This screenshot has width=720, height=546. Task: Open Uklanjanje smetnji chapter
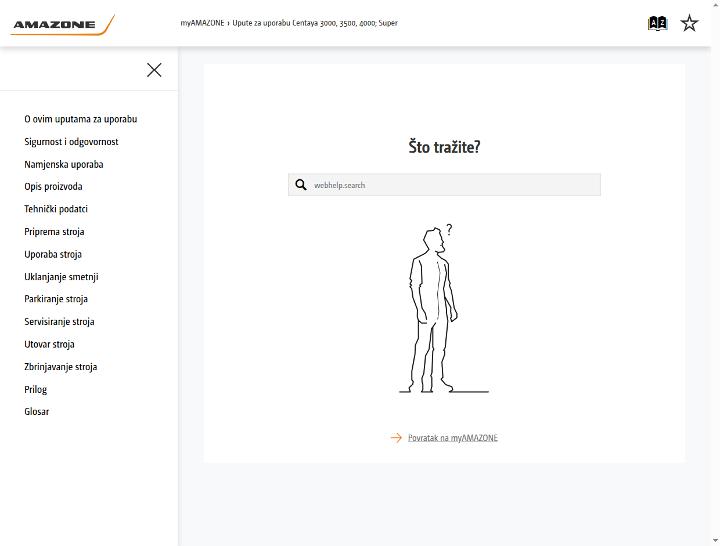(x=62, y=276)
